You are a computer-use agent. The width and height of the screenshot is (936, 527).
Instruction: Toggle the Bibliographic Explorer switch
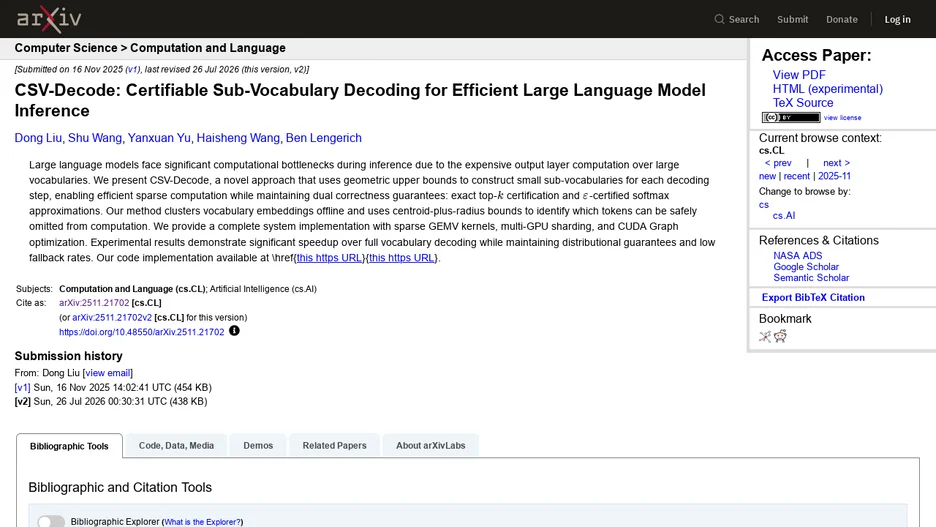tap(51, 522)
